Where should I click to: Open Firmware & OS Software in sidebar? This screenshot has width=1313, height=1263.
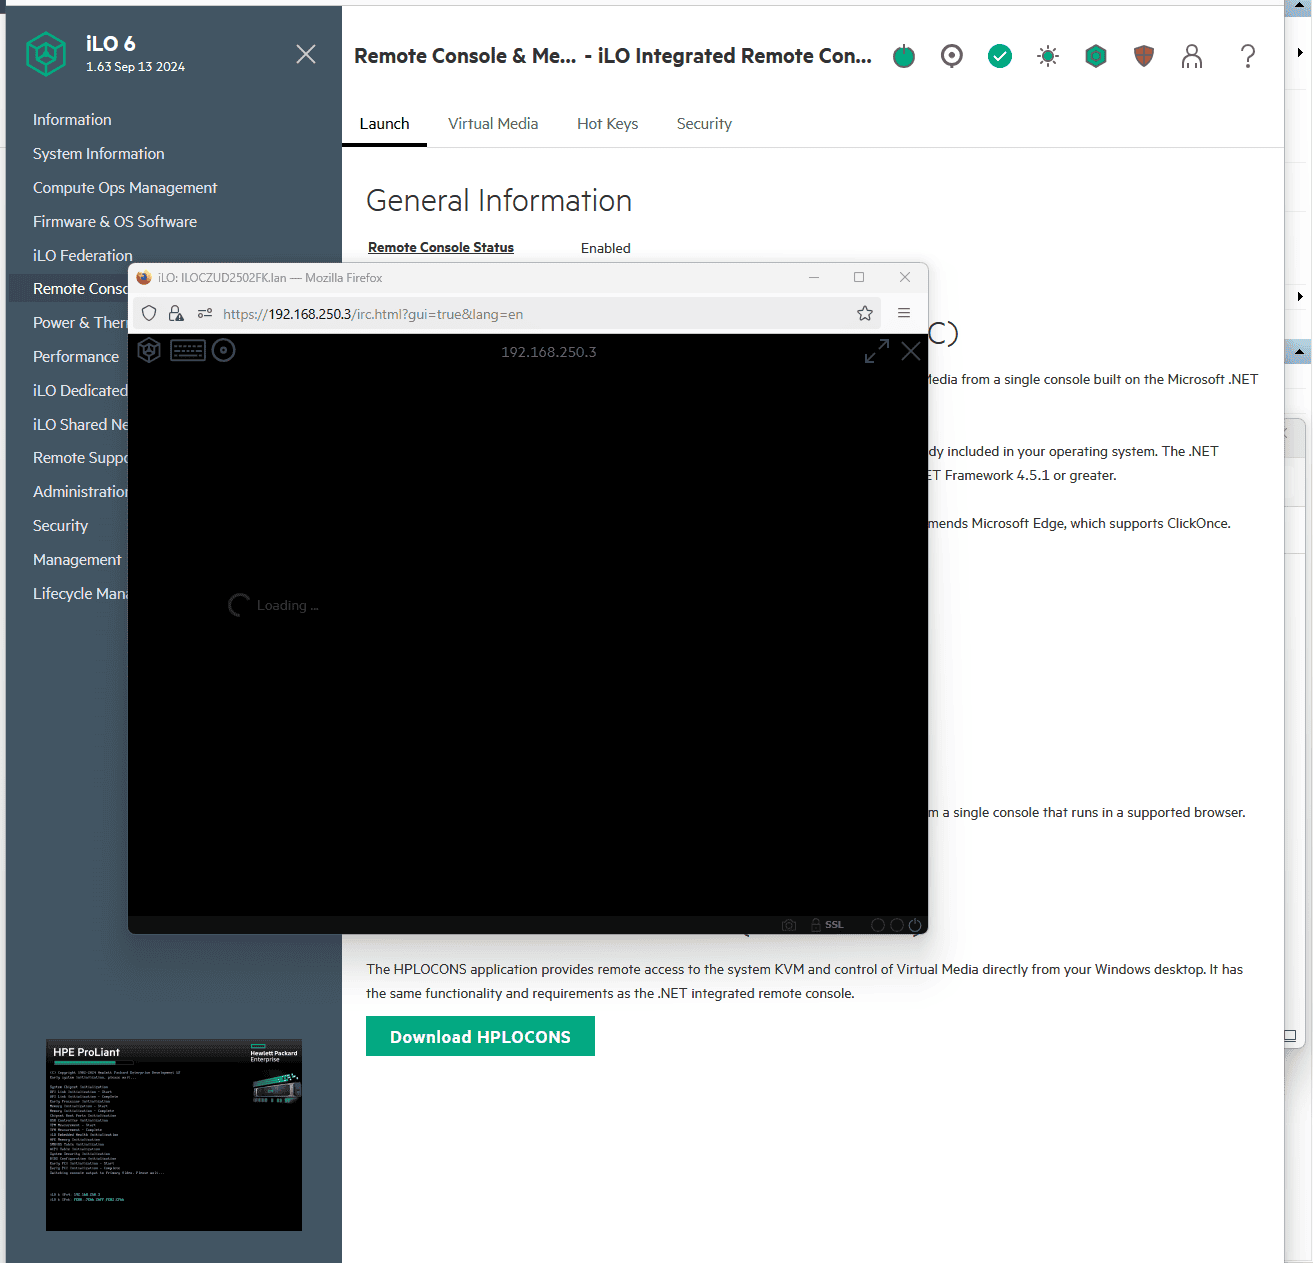point(115,222)
